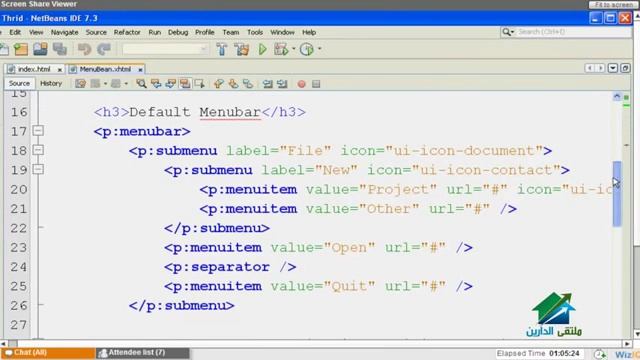640x360 pixels.
Task: Click the Undo arrow icon
Action: pyautogui.click(x=84, y=49)
